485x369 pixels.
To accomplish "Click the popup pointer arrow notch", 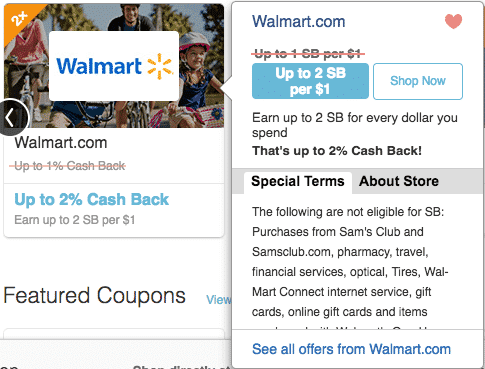I will [x=227, y=88].
